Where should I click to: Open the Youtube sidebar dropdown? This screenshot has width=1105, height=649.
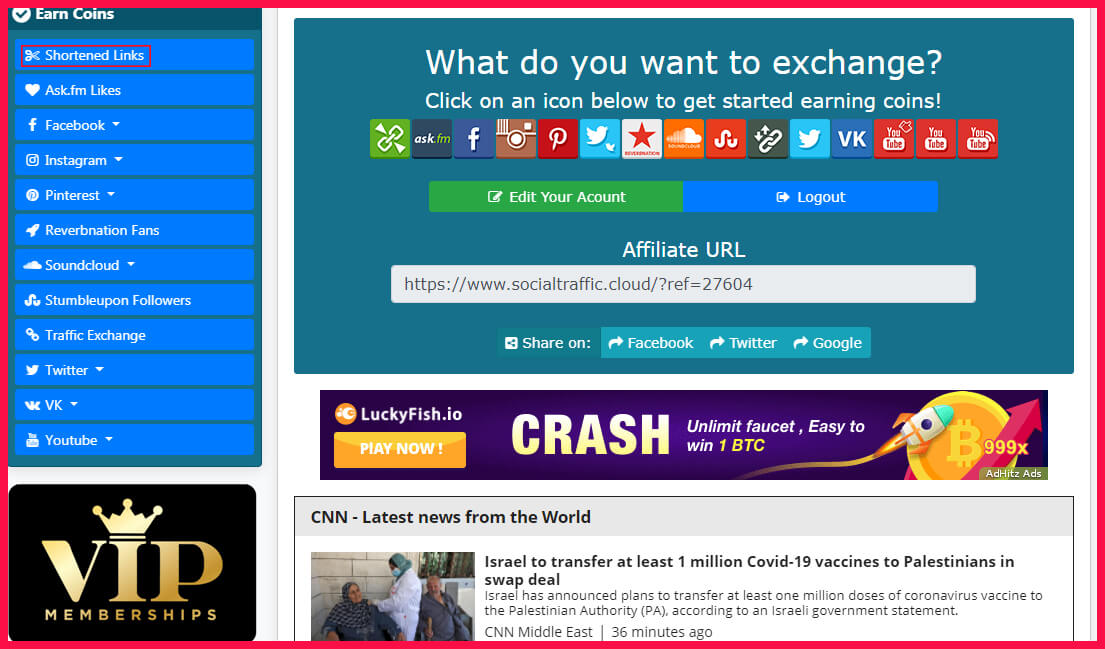134,440
